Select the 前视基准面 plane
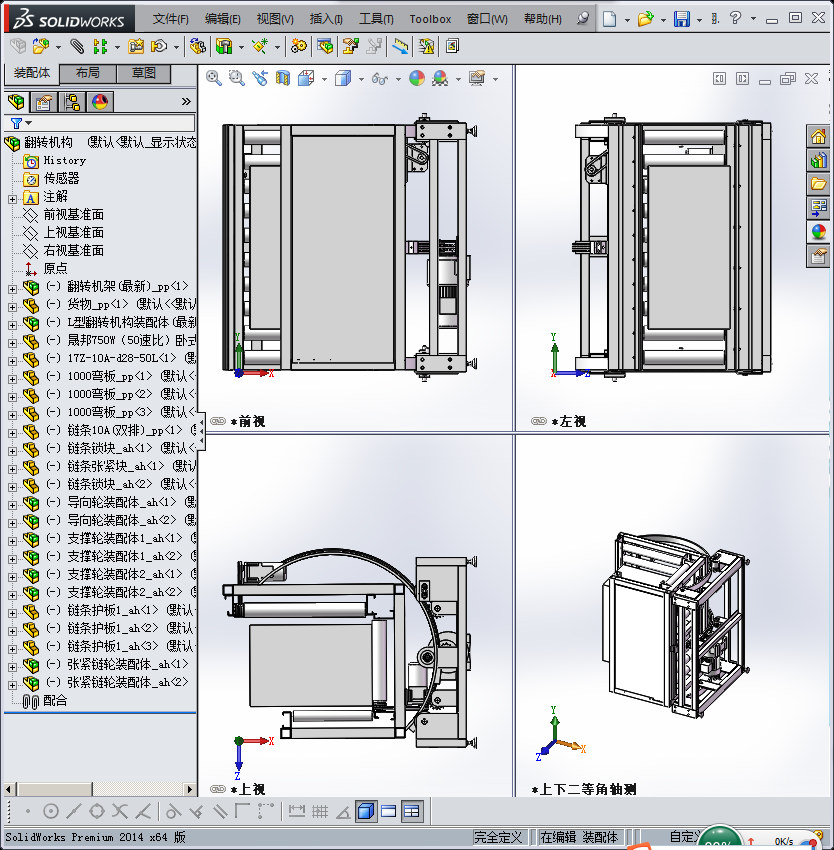This screenshot has height=850, width=834. (x=73, y=215)
